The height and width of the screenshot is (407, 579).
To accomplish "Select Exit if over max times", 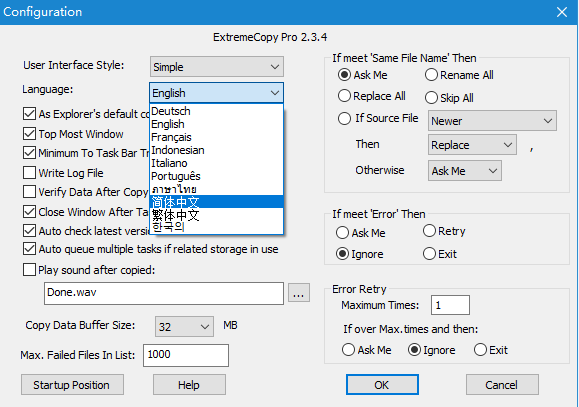I will pos(480,350).
